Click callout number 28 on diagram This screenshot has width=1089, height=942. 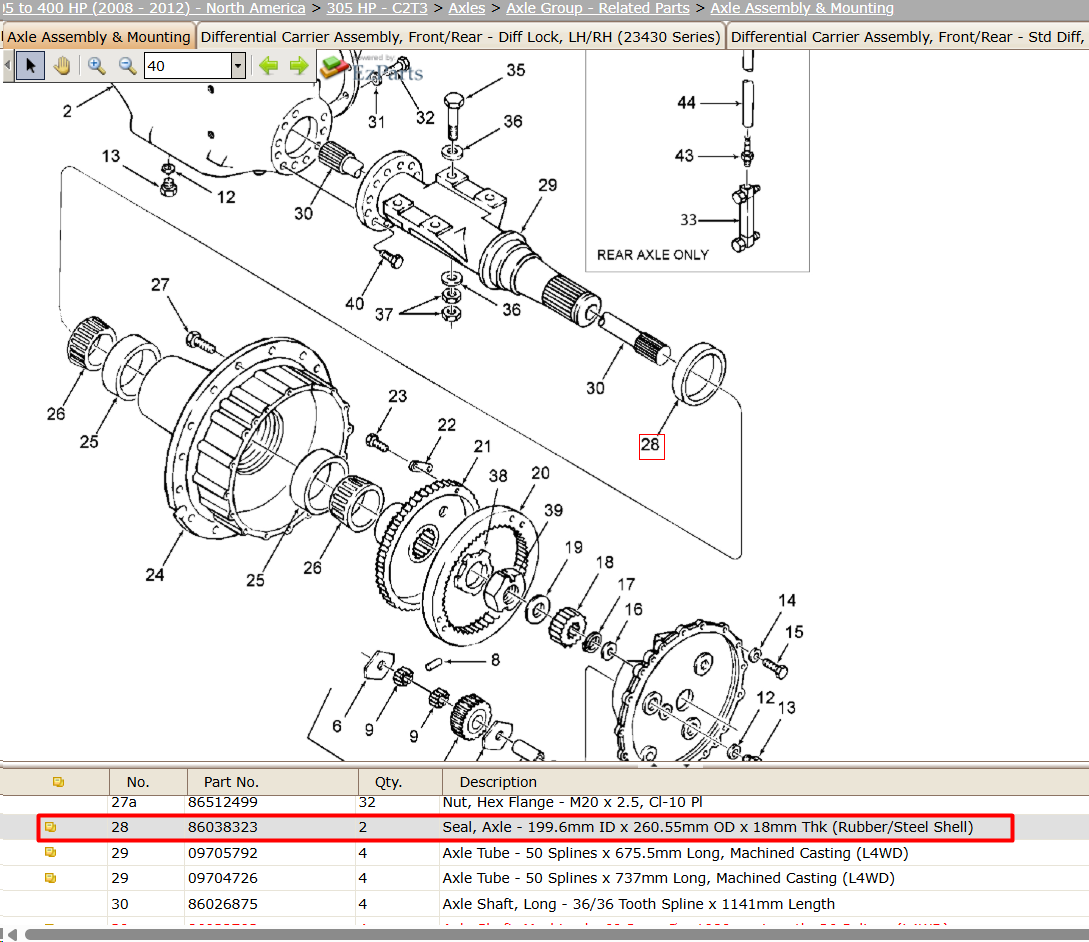(x=651, y=445)
